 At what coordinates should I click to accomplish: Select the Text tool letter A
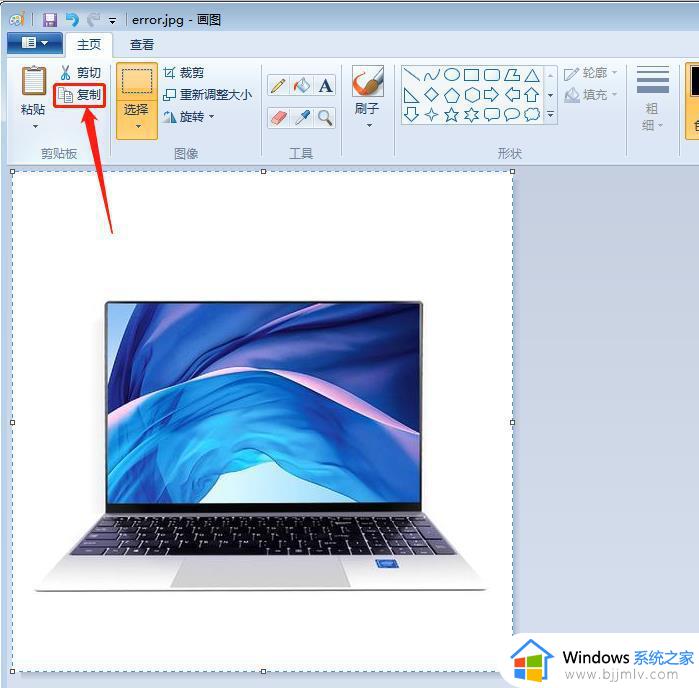[325, 85]
